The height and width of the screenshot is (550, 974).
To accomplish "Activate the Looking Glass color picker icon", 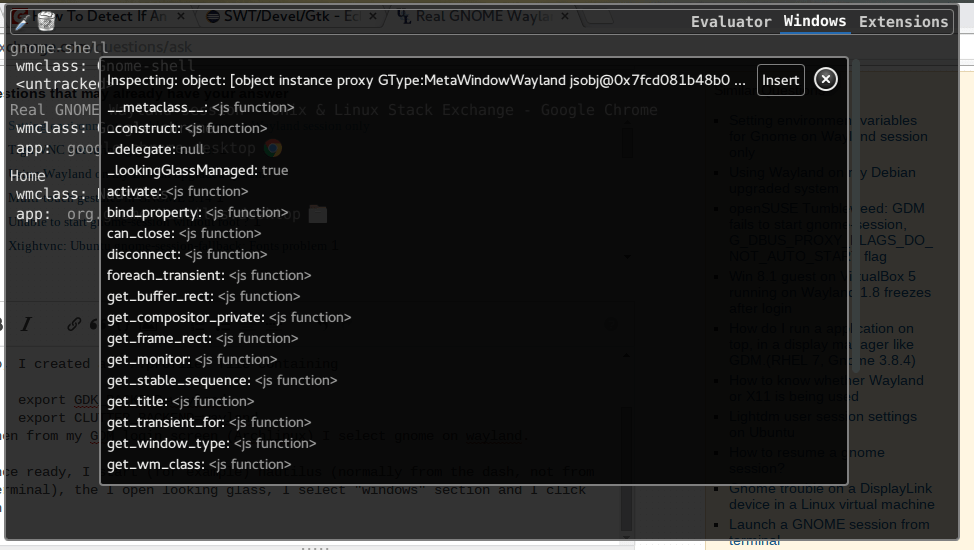I will [x=21, y=22].
